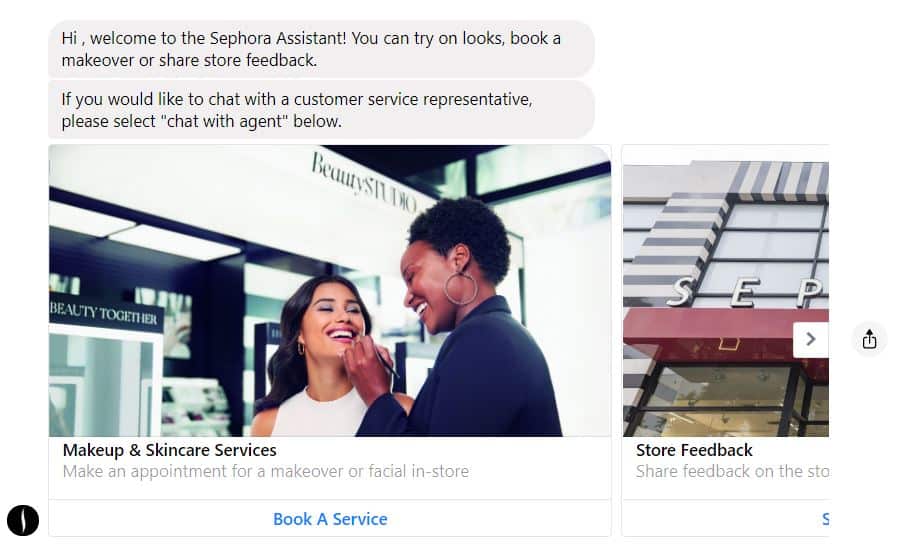Select the Store Feedback card title
898x545 pixels.
(694, 450)
